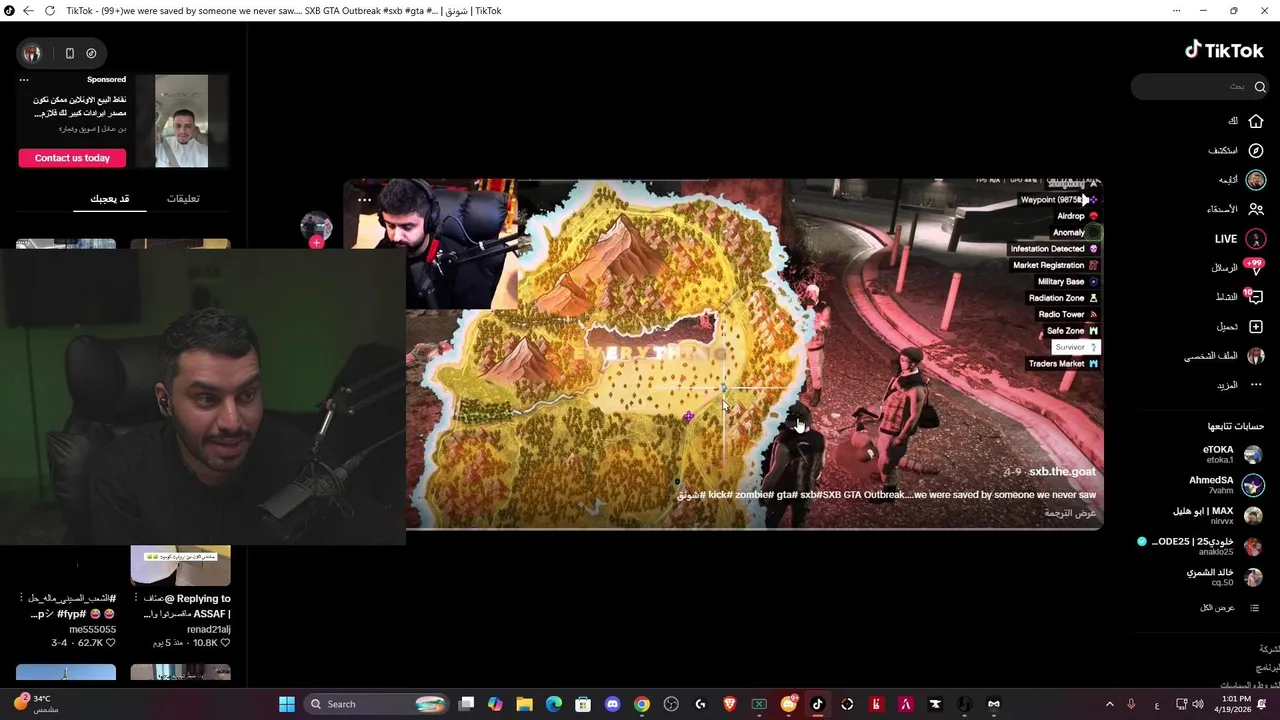Switch to 'قد يعجبك' tab
This screenshot has width=1280, height=720.
click(109, 199)
